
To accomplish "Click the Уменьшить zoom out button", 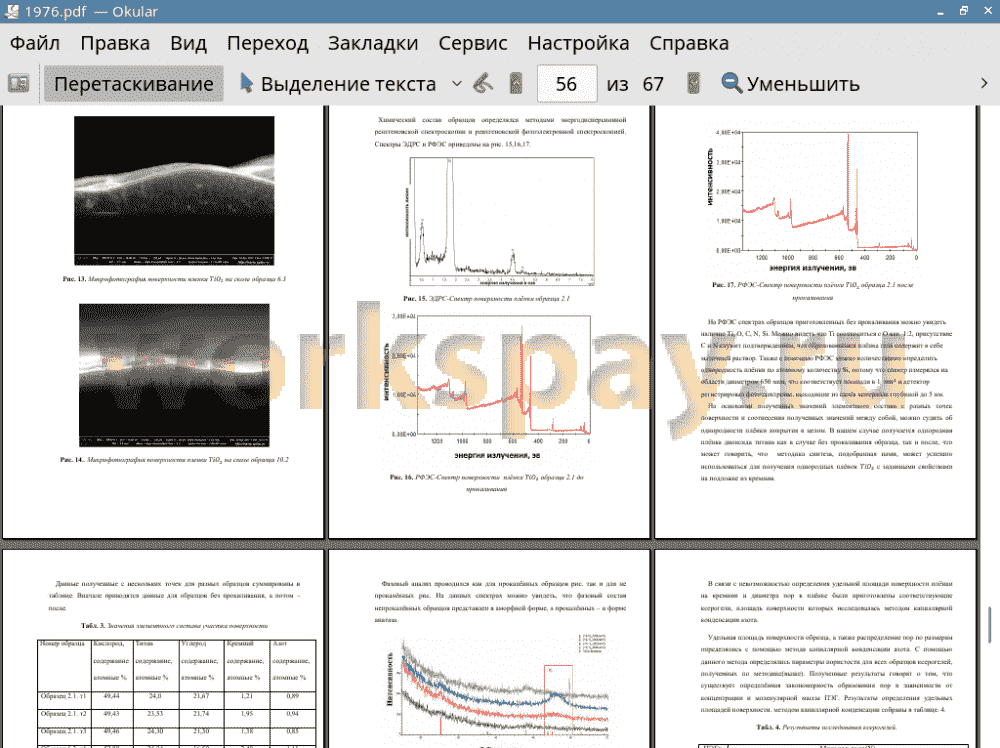I will coord(790,84).
